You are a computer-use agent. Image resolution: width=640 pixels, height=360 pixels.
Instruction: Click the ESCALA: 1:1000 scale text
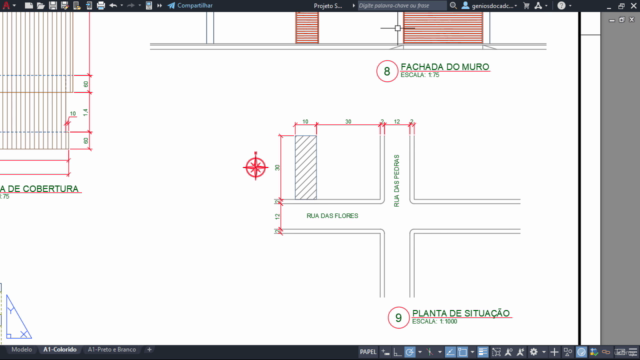(435, 322)
